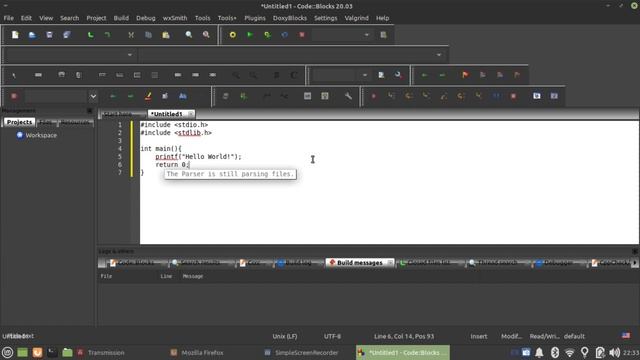The width and height of the screenshot is (640, 360).
Task: Click the Paste clipboard icon
Action: pyautogui.click(x=166, y=35)
